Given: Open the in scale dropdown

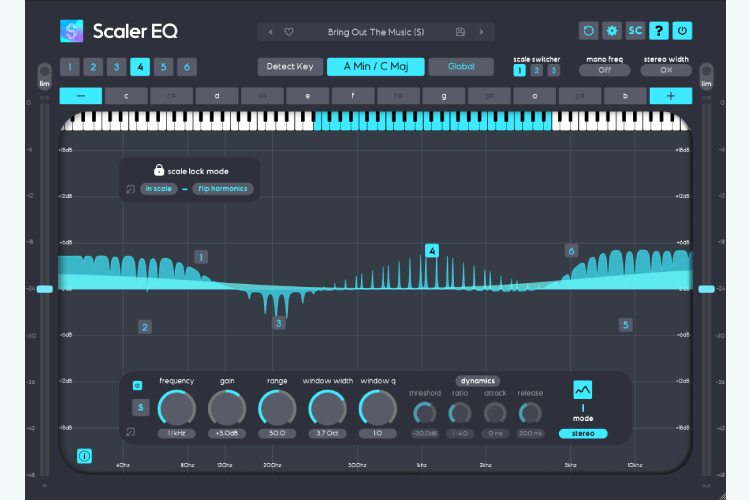Looking at the screenshot, I should pos(159,189).
